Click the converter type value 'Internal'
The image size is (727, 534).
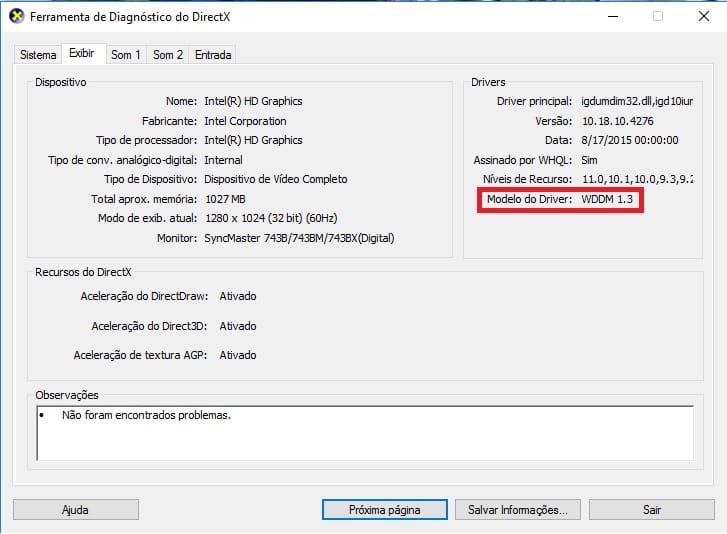223,160
